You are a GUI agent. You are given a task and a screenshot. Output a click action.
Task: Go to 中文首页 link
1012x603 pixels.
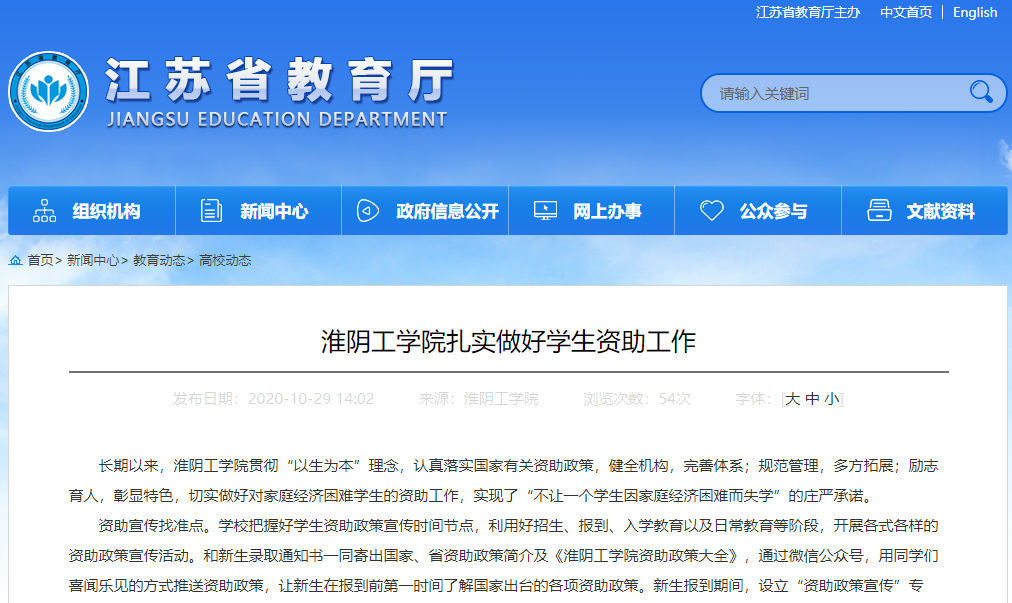pyautogui.click(x=906, y=12)
